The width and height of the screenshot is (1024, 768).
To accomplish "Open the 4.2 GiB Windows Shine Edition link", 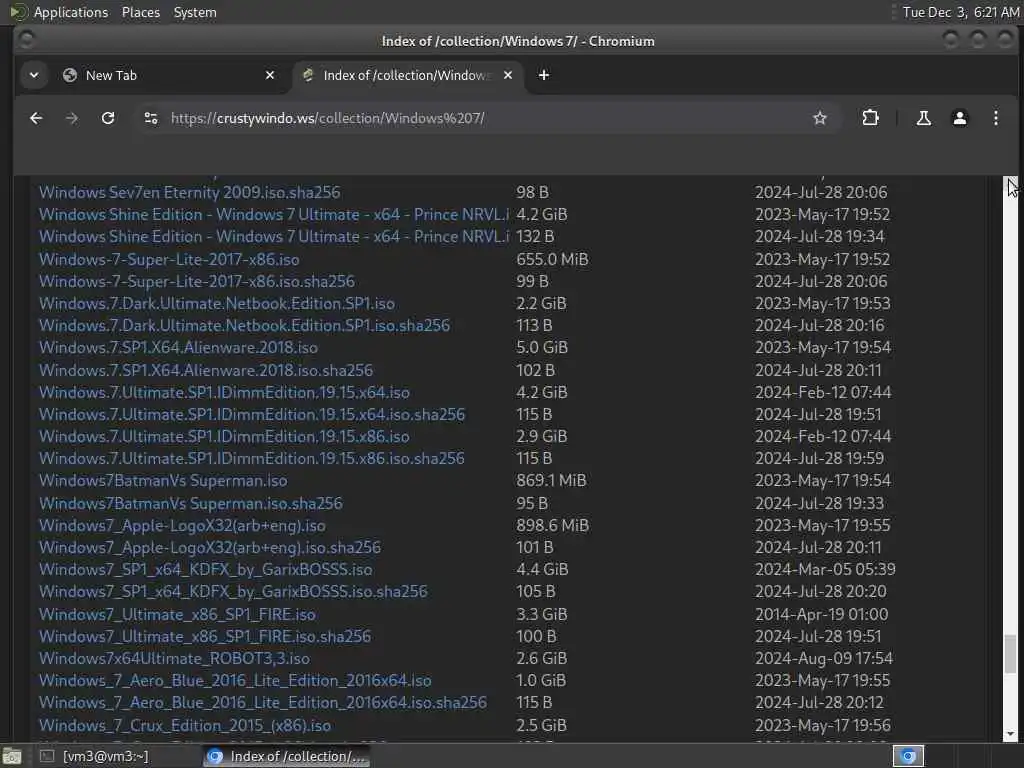I will tap(274, 215).
